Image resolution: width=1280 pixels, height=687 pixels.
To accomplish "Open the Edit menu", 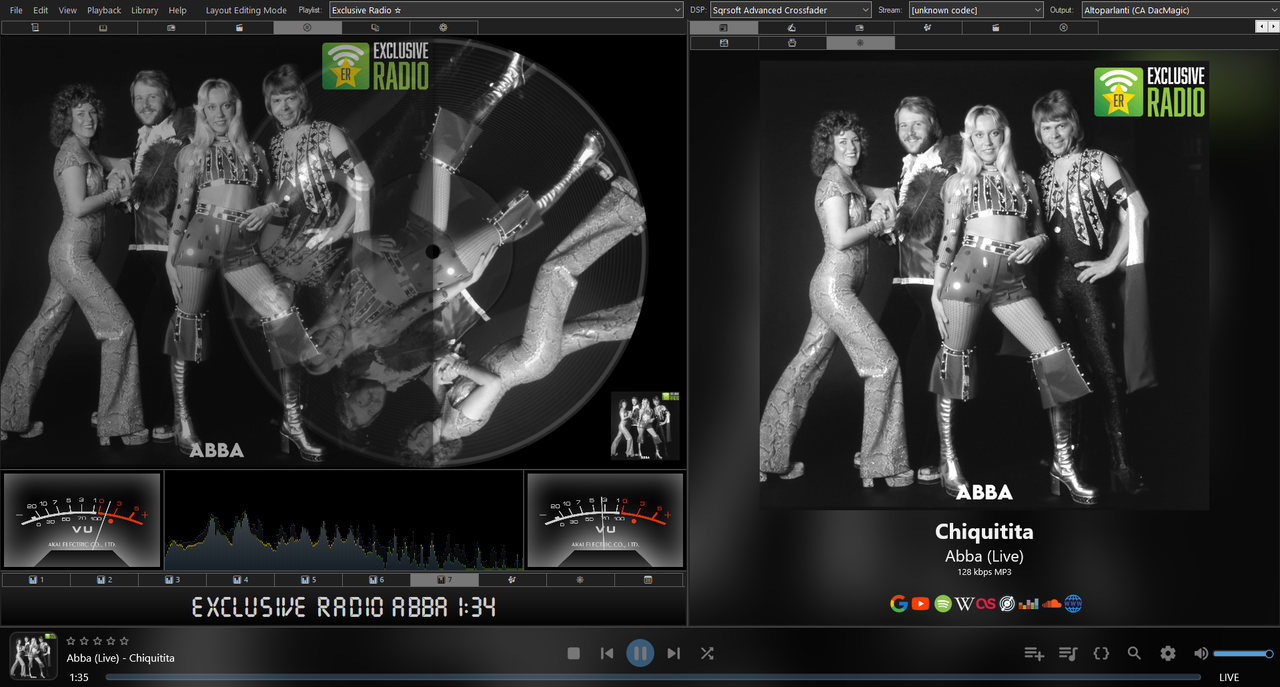I will (40, 10).
